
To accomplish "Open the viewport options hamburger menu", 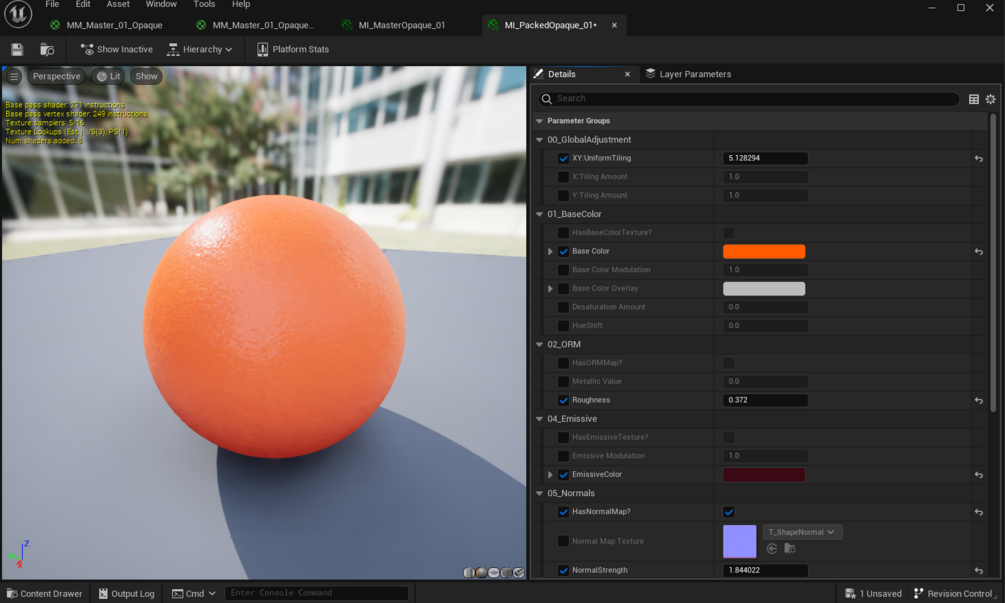I will point(13,76).
